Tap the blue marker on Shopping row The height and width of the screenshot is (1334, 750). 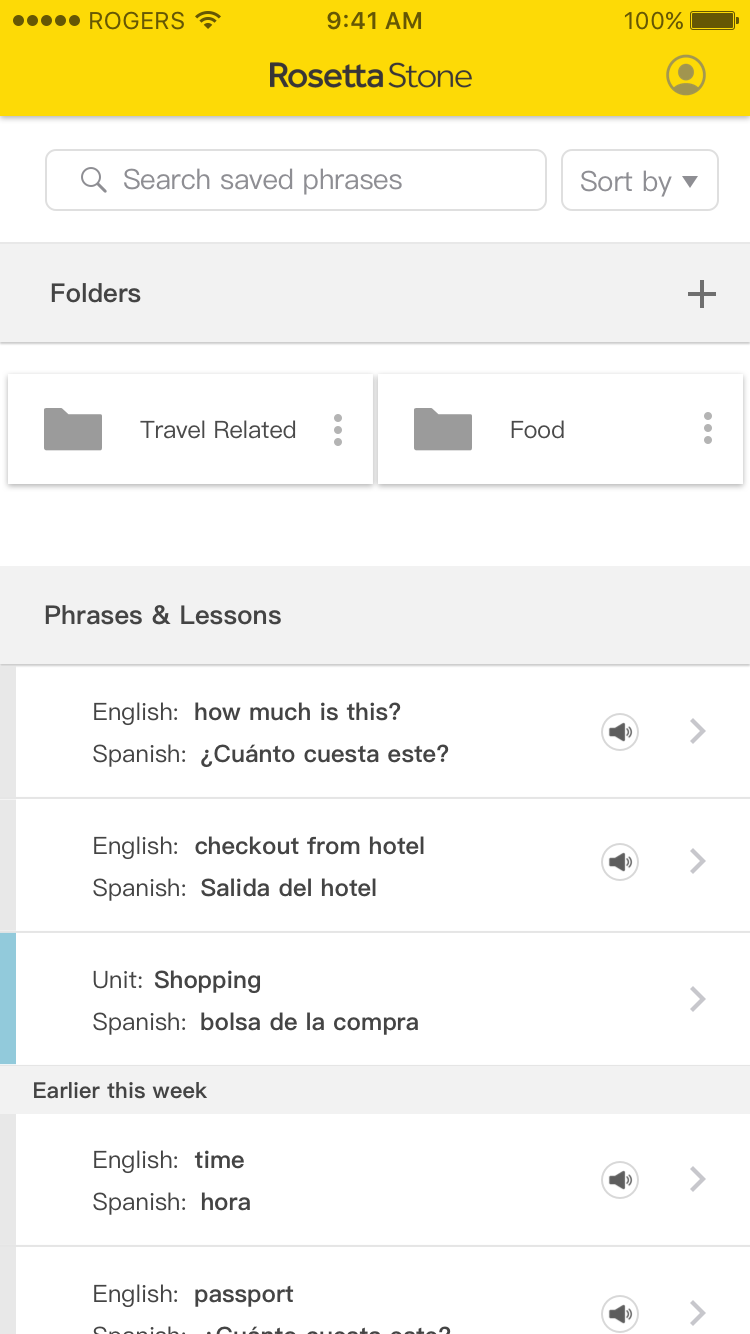(x=8, y=999)
